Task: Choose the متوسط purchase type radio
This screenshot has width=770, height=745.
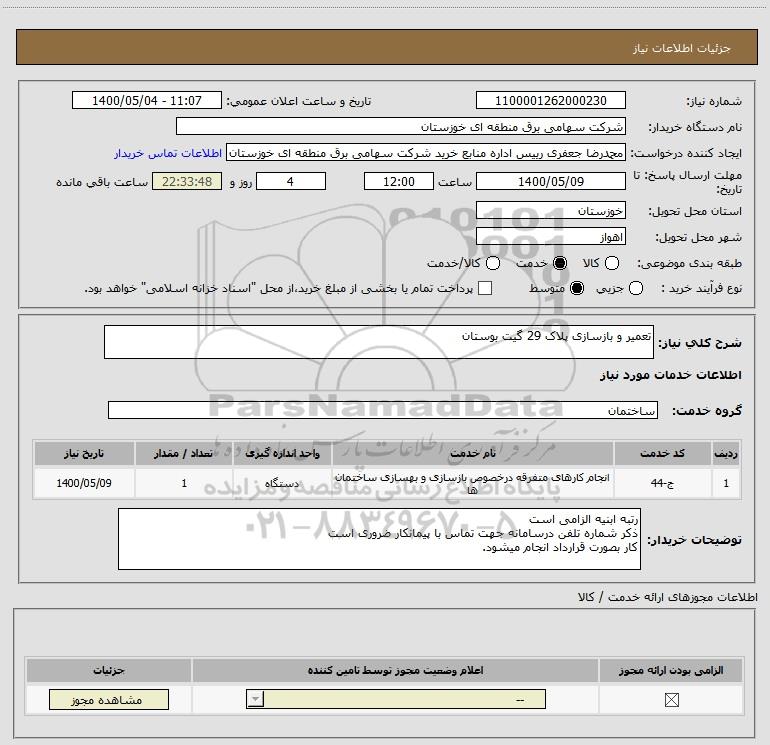Action: click(x=577, y=288)
